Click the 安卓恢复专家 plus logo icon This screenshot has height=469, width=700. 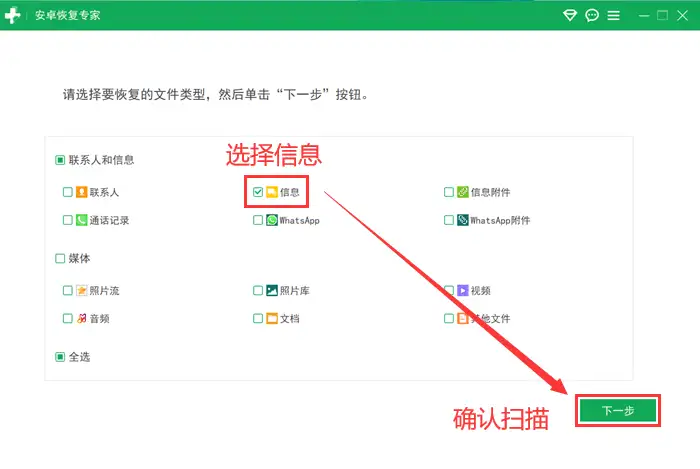pos(12,15)
